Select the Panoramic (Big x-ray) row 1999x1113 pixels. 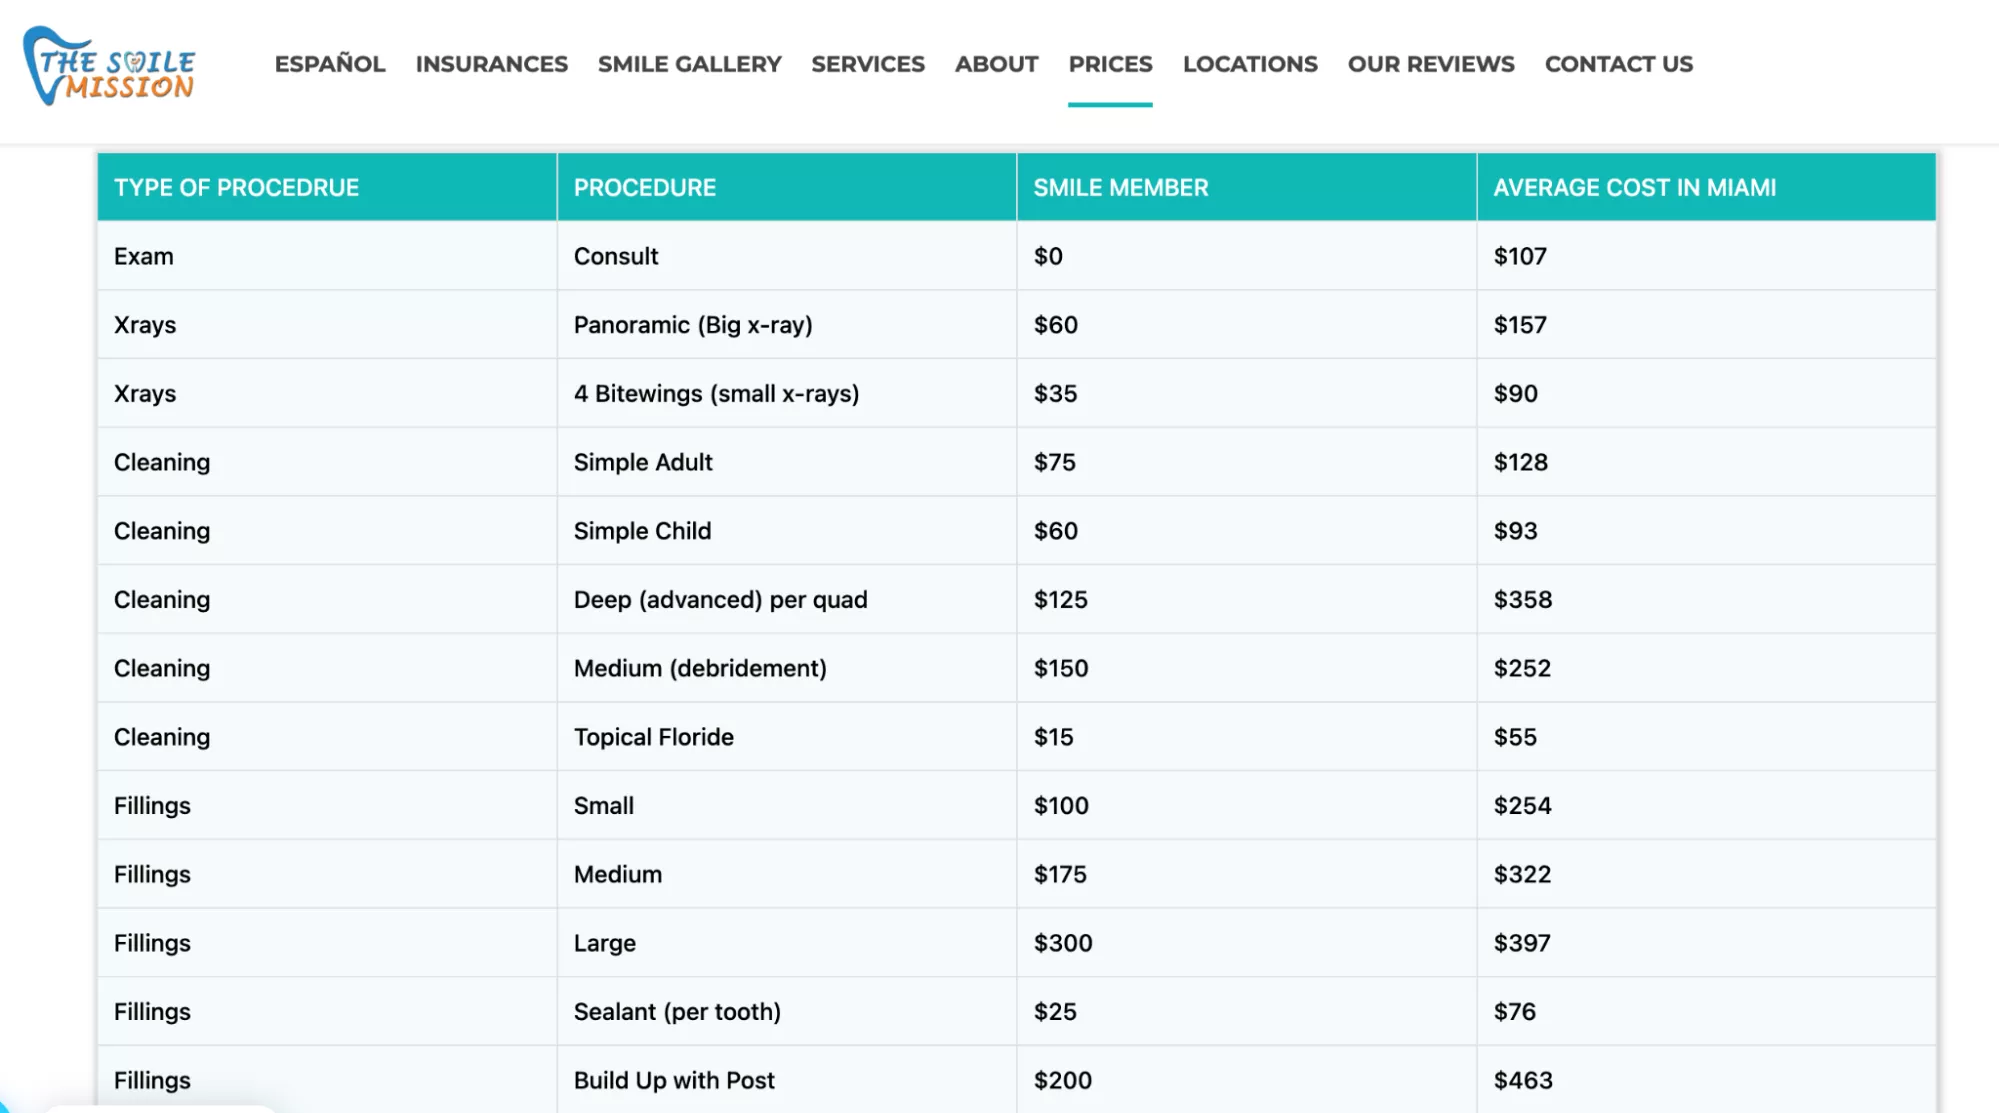coord(694,324)
